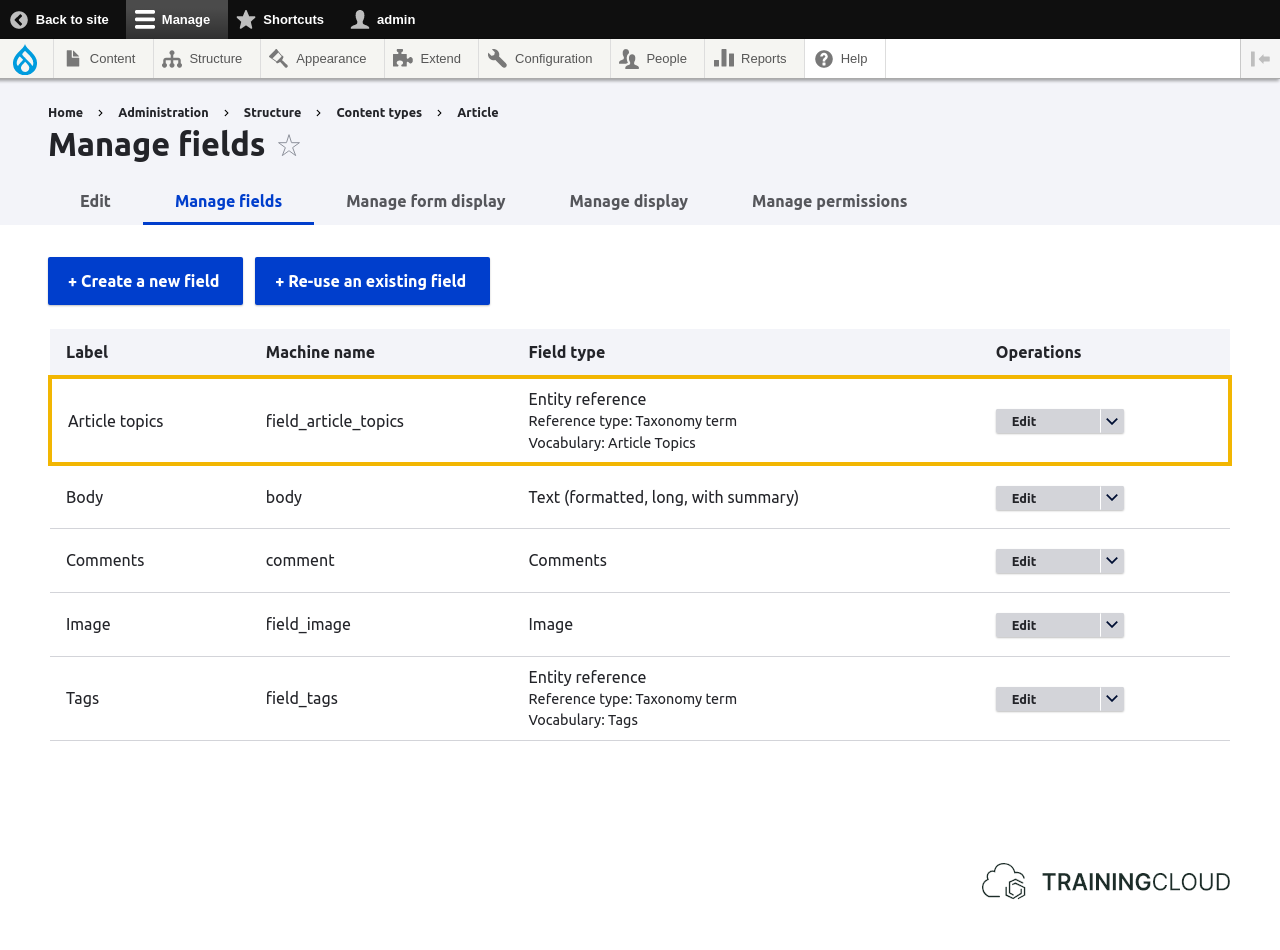Click the field_image machine name
The height and width of the screenshot is (950, 1280).
pos(308,624)
